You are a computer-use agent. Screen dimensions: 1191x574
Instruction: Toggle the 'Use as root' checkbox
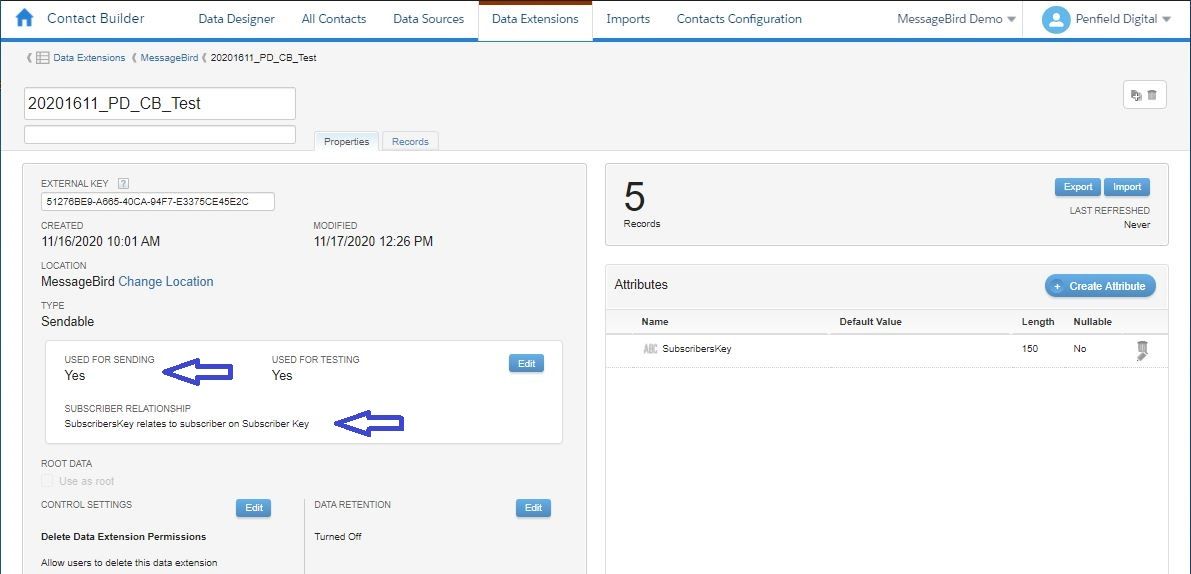(47, 481)
